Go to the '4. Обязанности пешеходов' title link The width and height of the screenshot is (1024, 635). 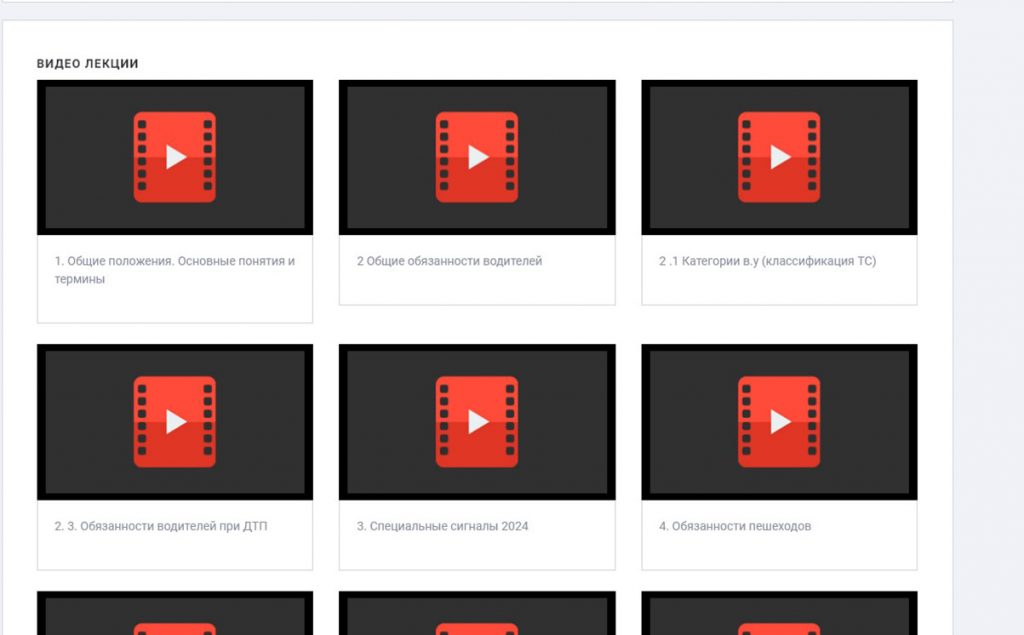734,526
